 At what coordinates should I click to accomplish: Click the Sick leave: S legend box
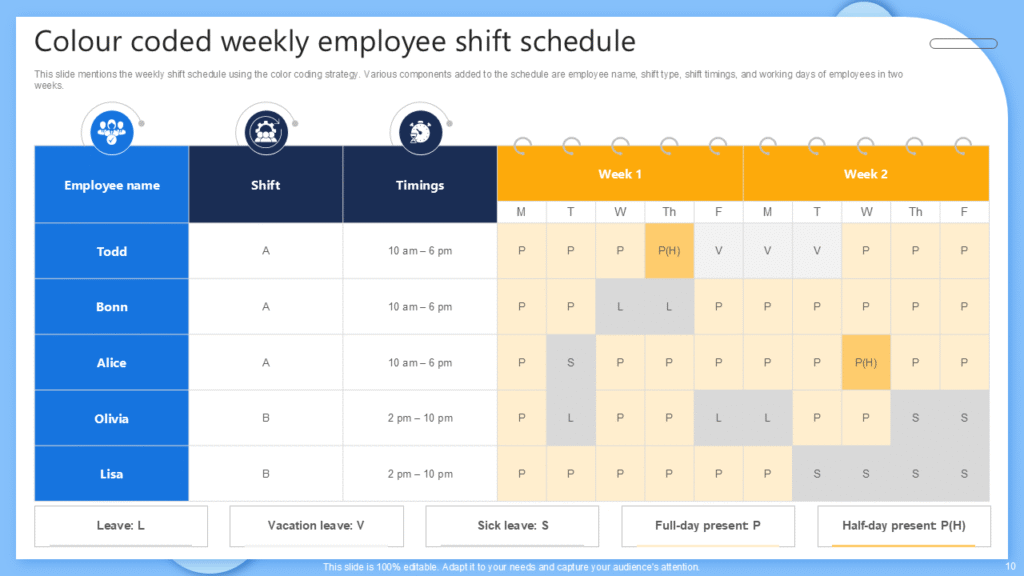512,525
